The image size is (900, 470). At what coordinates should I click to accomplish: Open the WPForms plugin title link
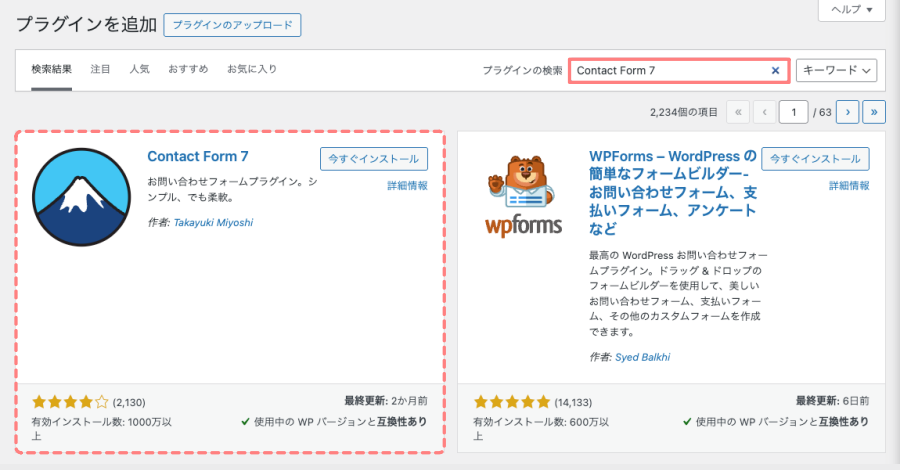coord(673,192)
